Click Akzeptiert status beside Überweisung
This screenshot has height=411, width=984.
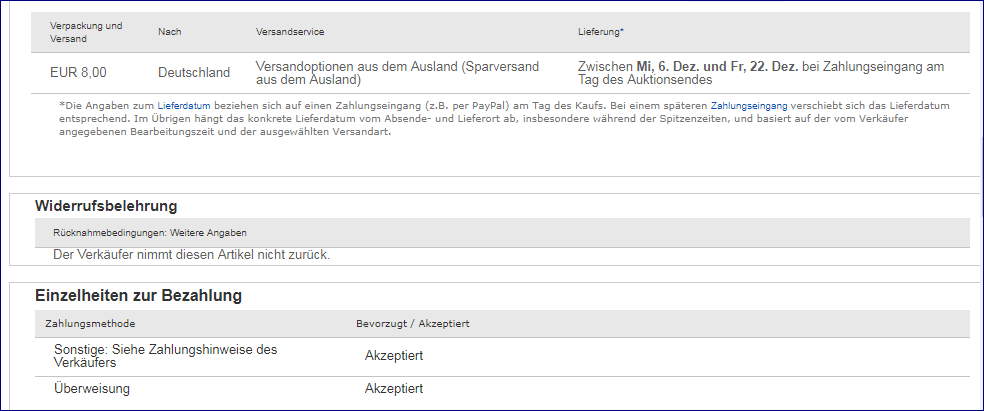394,388
